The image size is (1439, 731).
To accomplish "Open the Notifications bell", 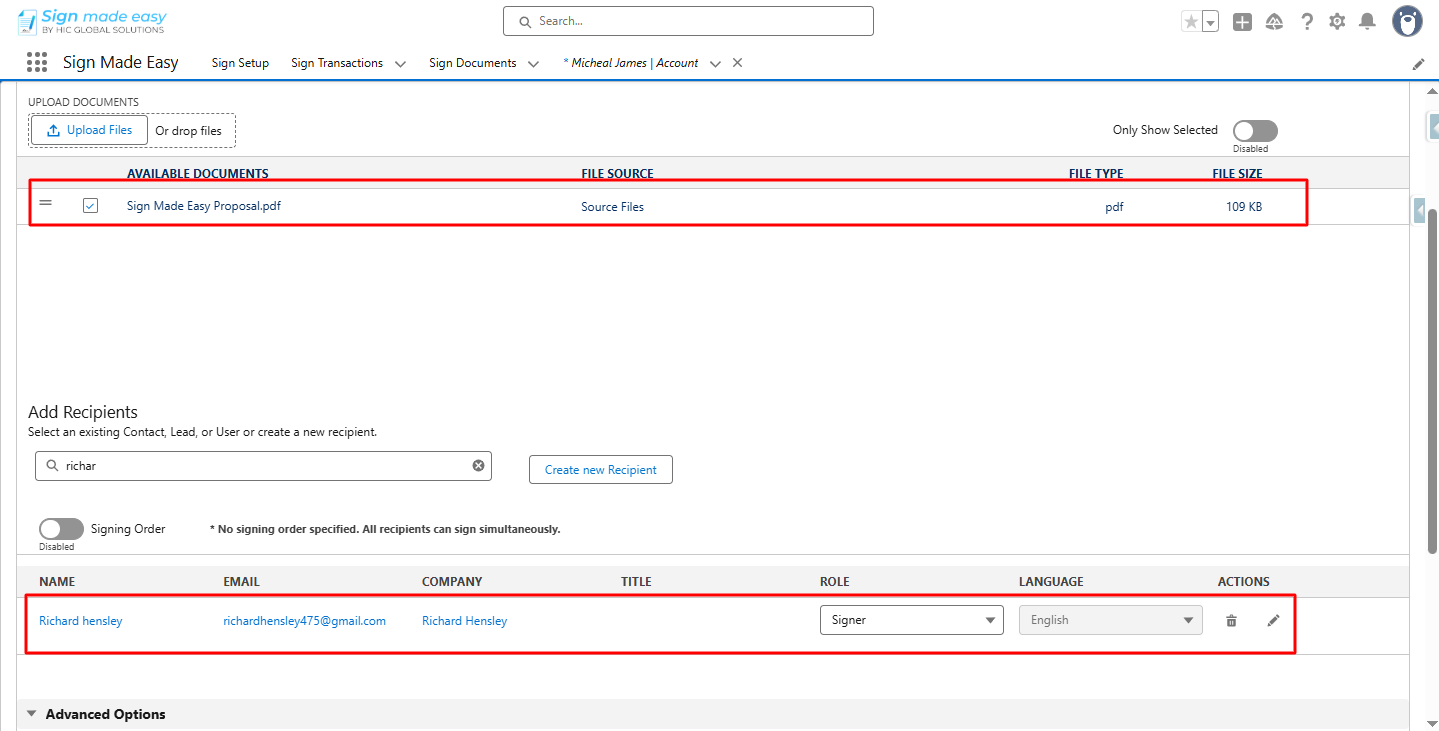I will [1368, 22].
